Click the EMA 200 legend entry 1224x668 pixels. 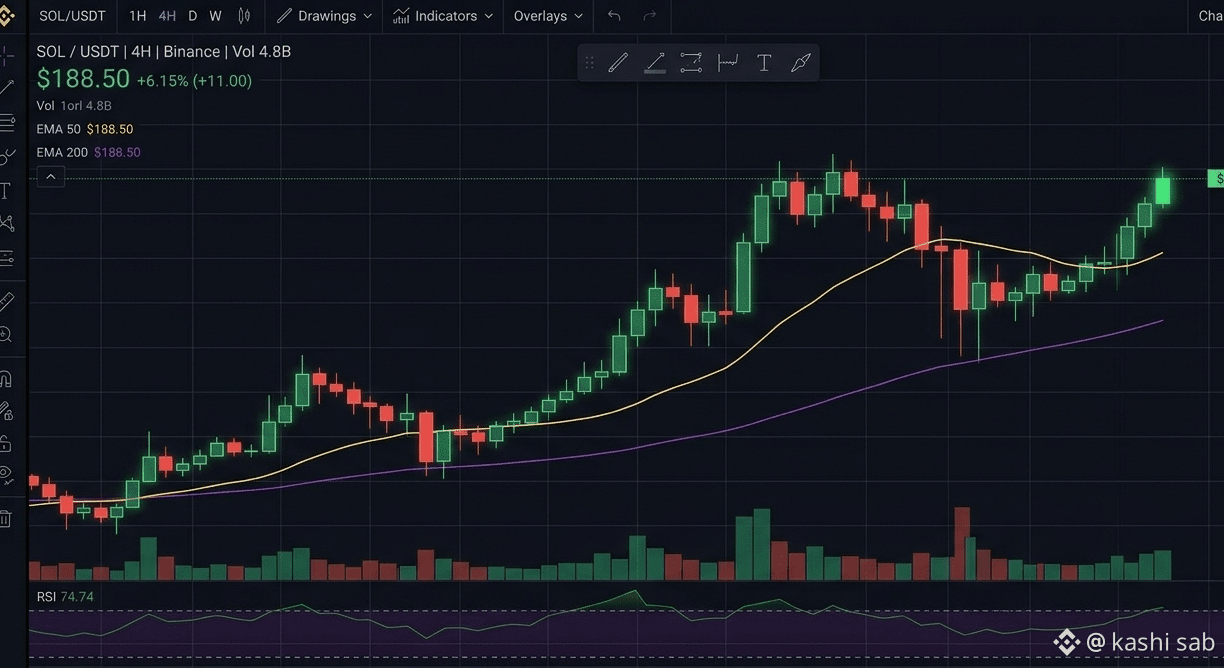(88, 152)
